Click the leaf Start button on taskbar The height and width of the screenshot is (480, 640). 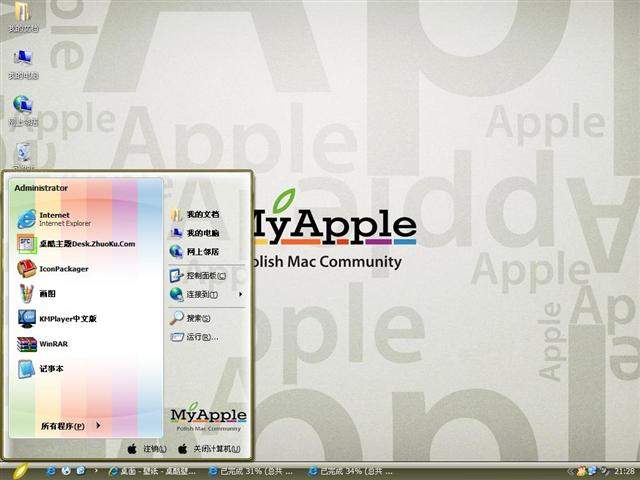pyautogui.click(x=20, y=471)
